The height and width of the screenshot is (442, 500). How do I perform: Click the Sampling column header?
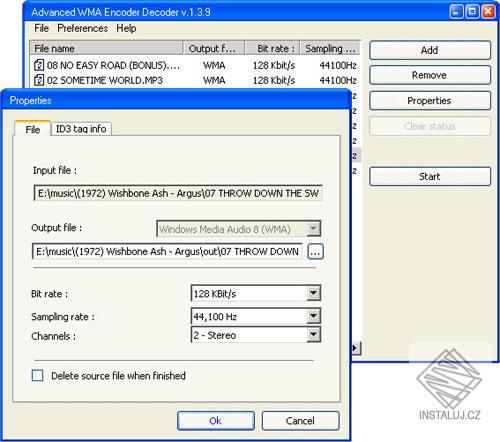tap(330, 48)
